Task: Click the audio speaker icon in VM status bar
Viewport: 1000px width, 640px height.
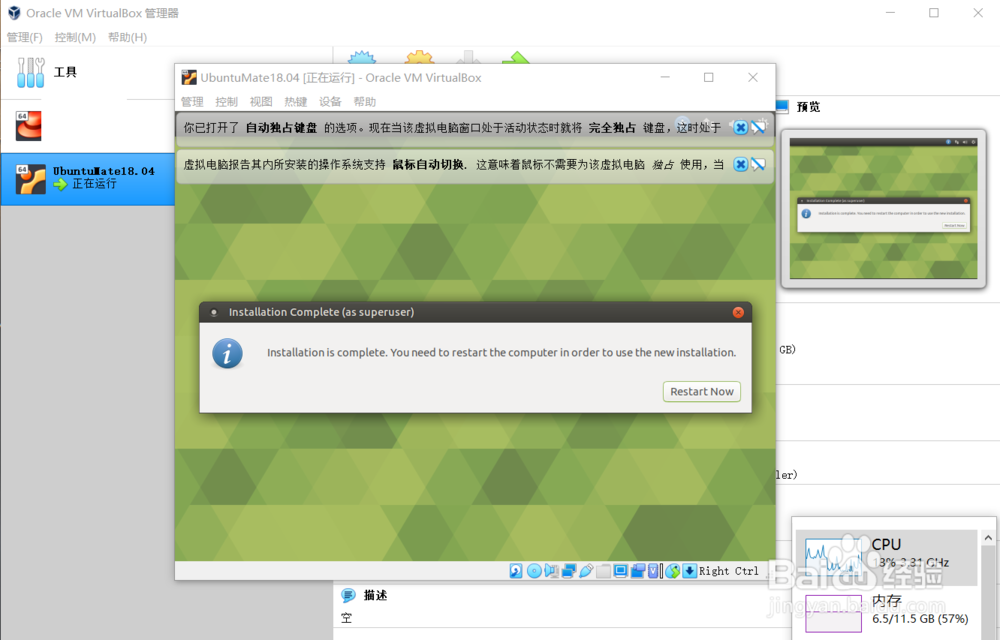Action: click(x=551, y=571)
